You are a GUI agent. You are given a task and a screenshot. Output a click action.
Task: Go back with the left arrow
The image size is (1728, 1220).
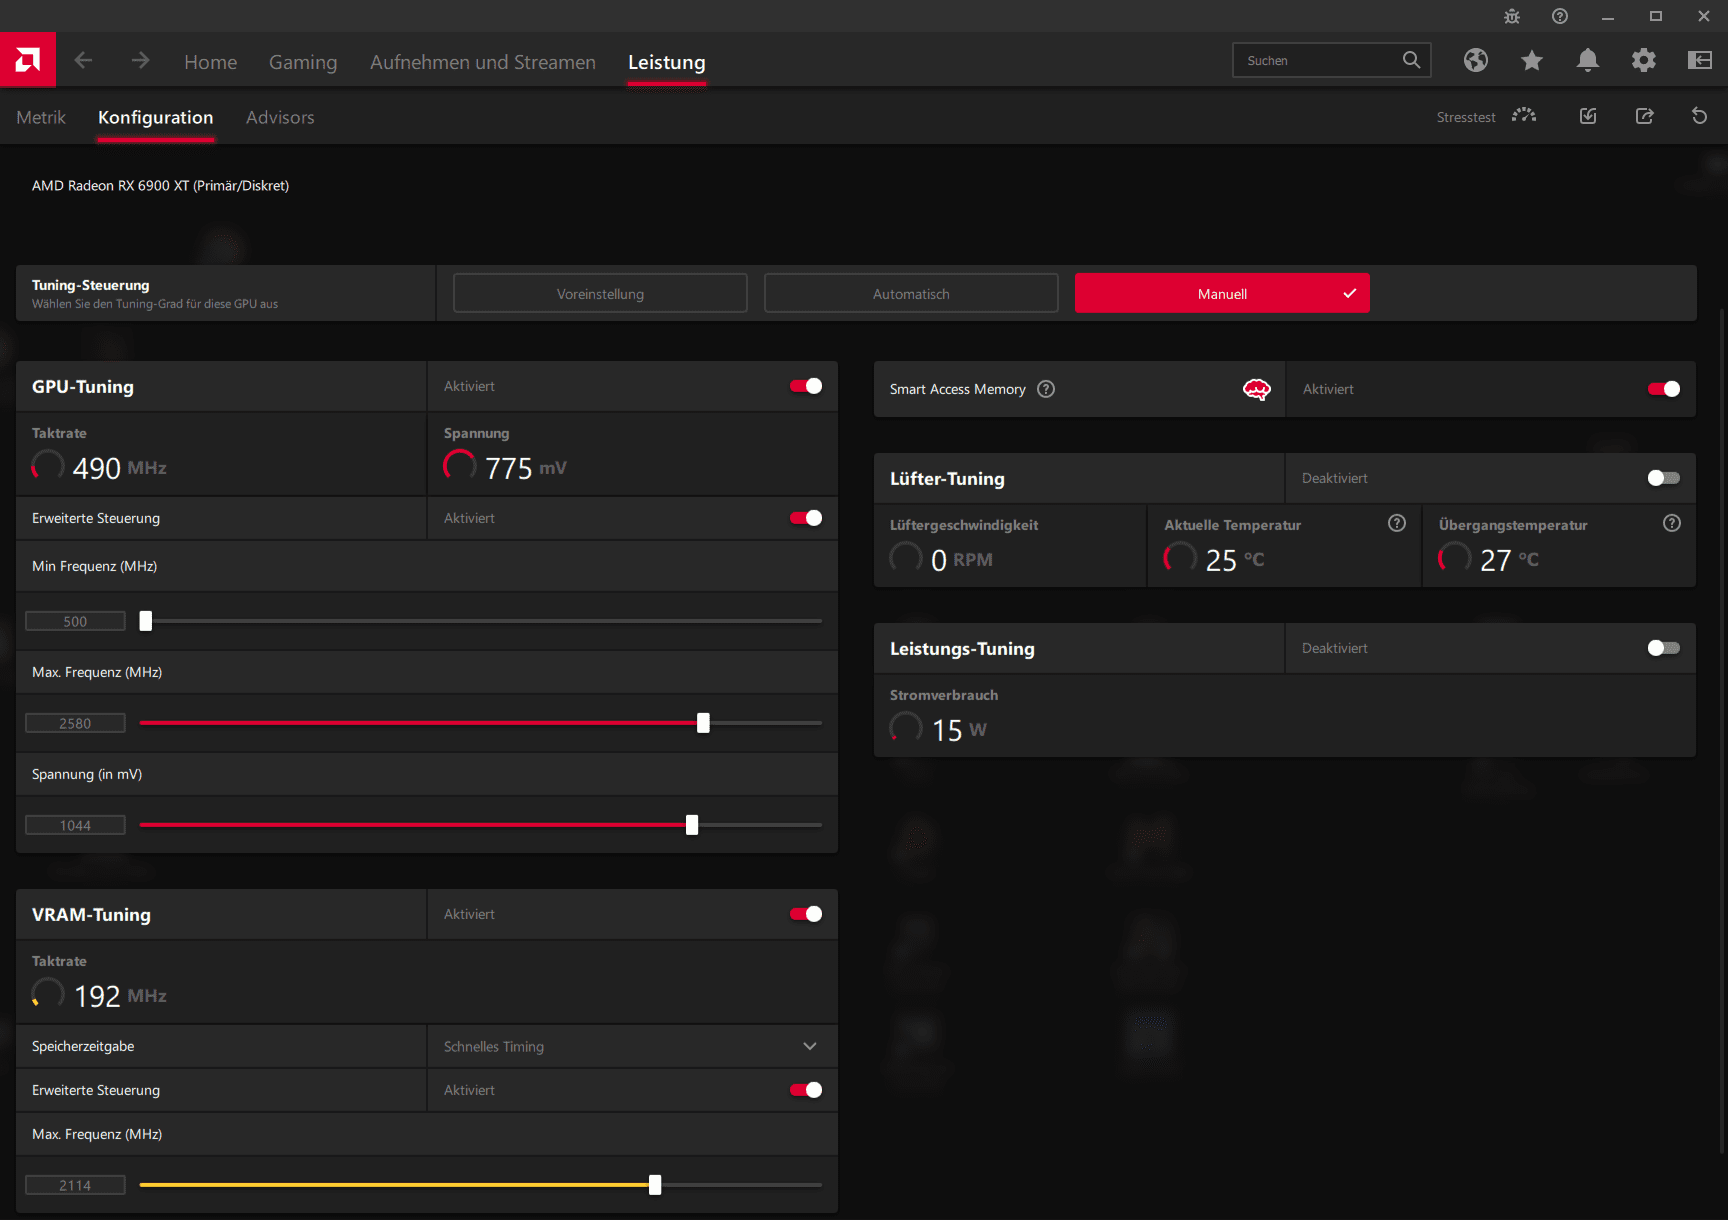pyautogui.click(x=83, y=61)
